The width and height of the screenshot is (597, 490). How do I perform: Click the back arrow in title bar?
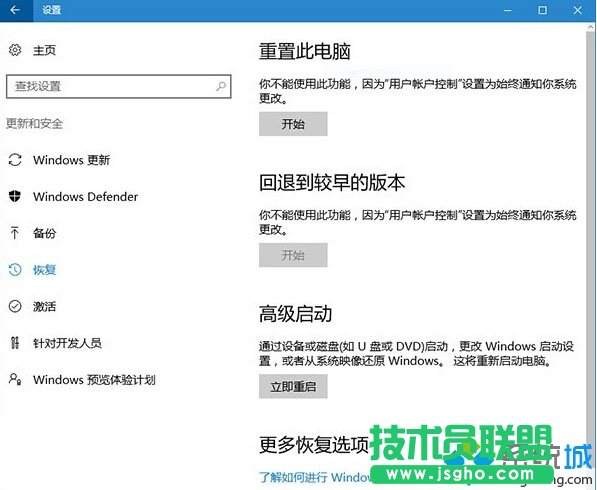click(x=15, y=10)
